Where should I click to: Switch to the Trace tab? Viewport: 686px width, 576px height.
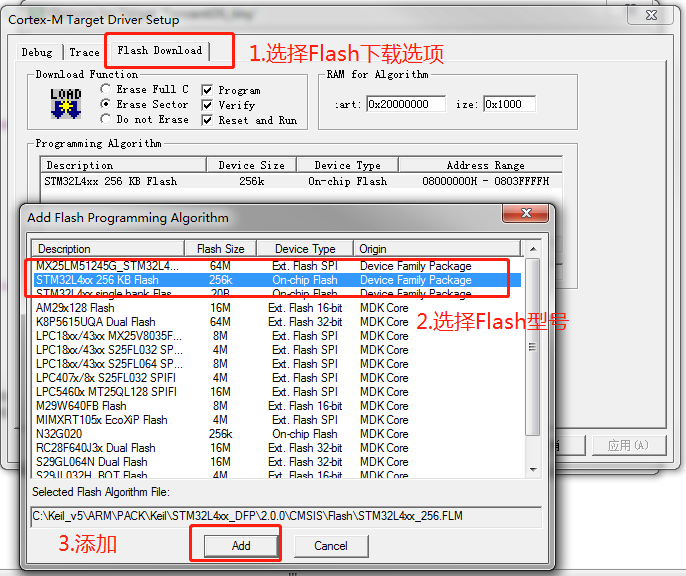[84, 52]
